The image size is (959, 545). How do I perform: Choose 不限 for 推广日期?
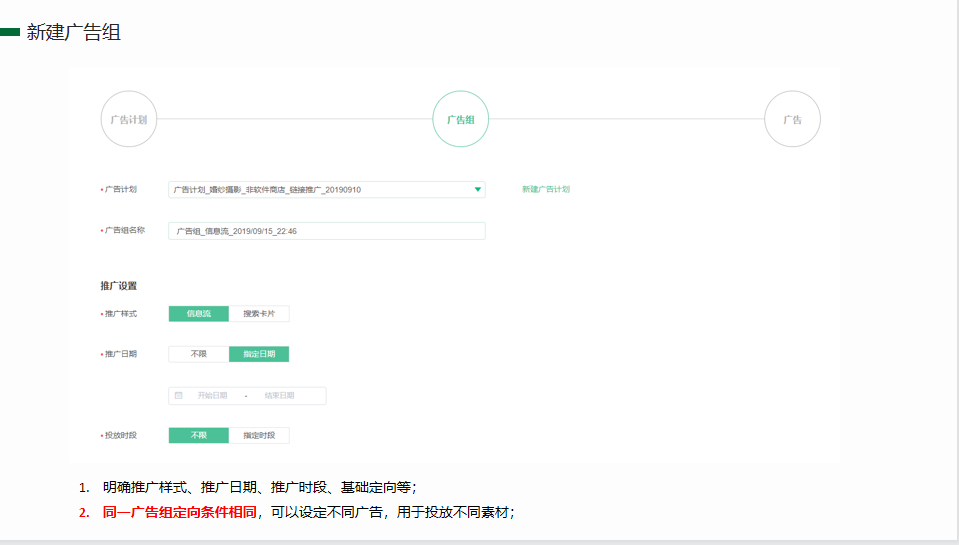click(x=199, y=354)
